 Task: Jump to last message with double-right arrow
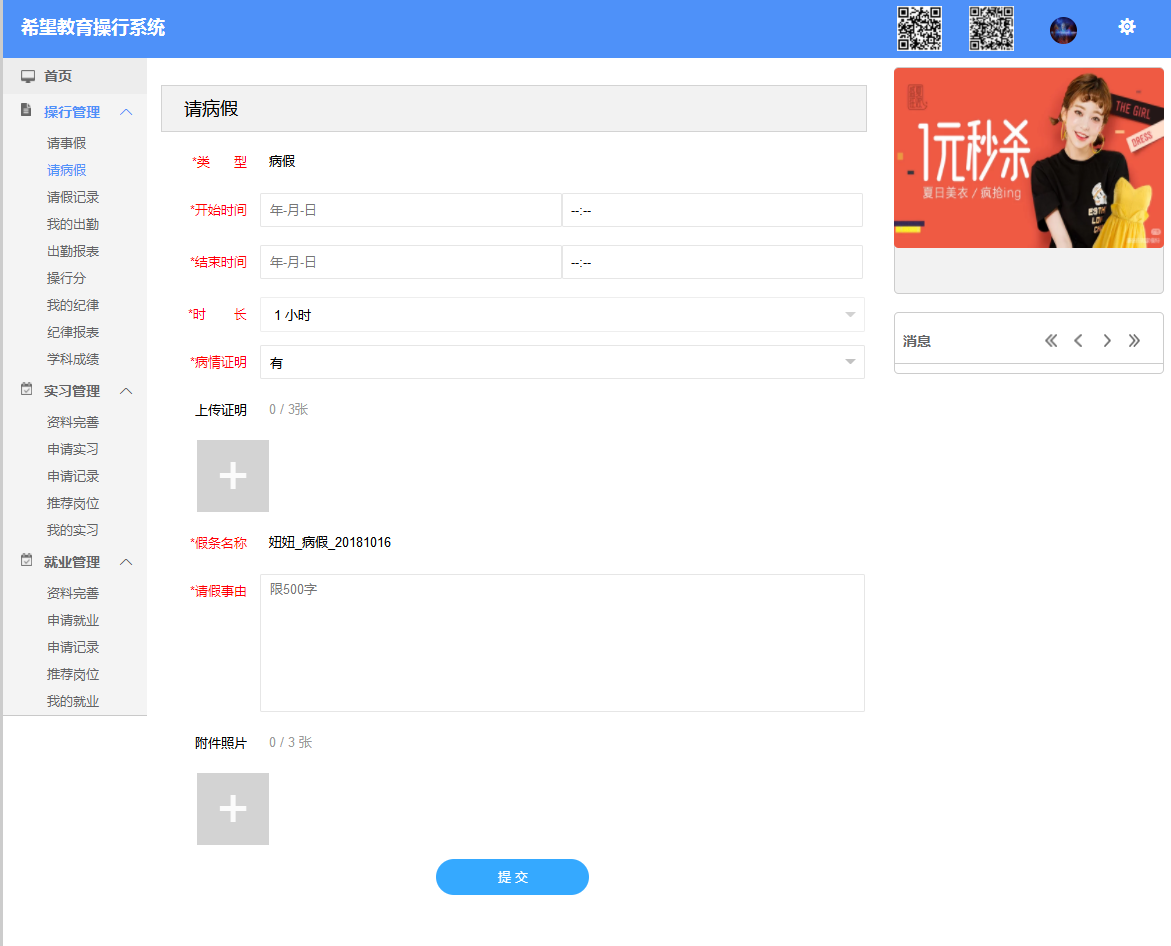coord(1134,341)
